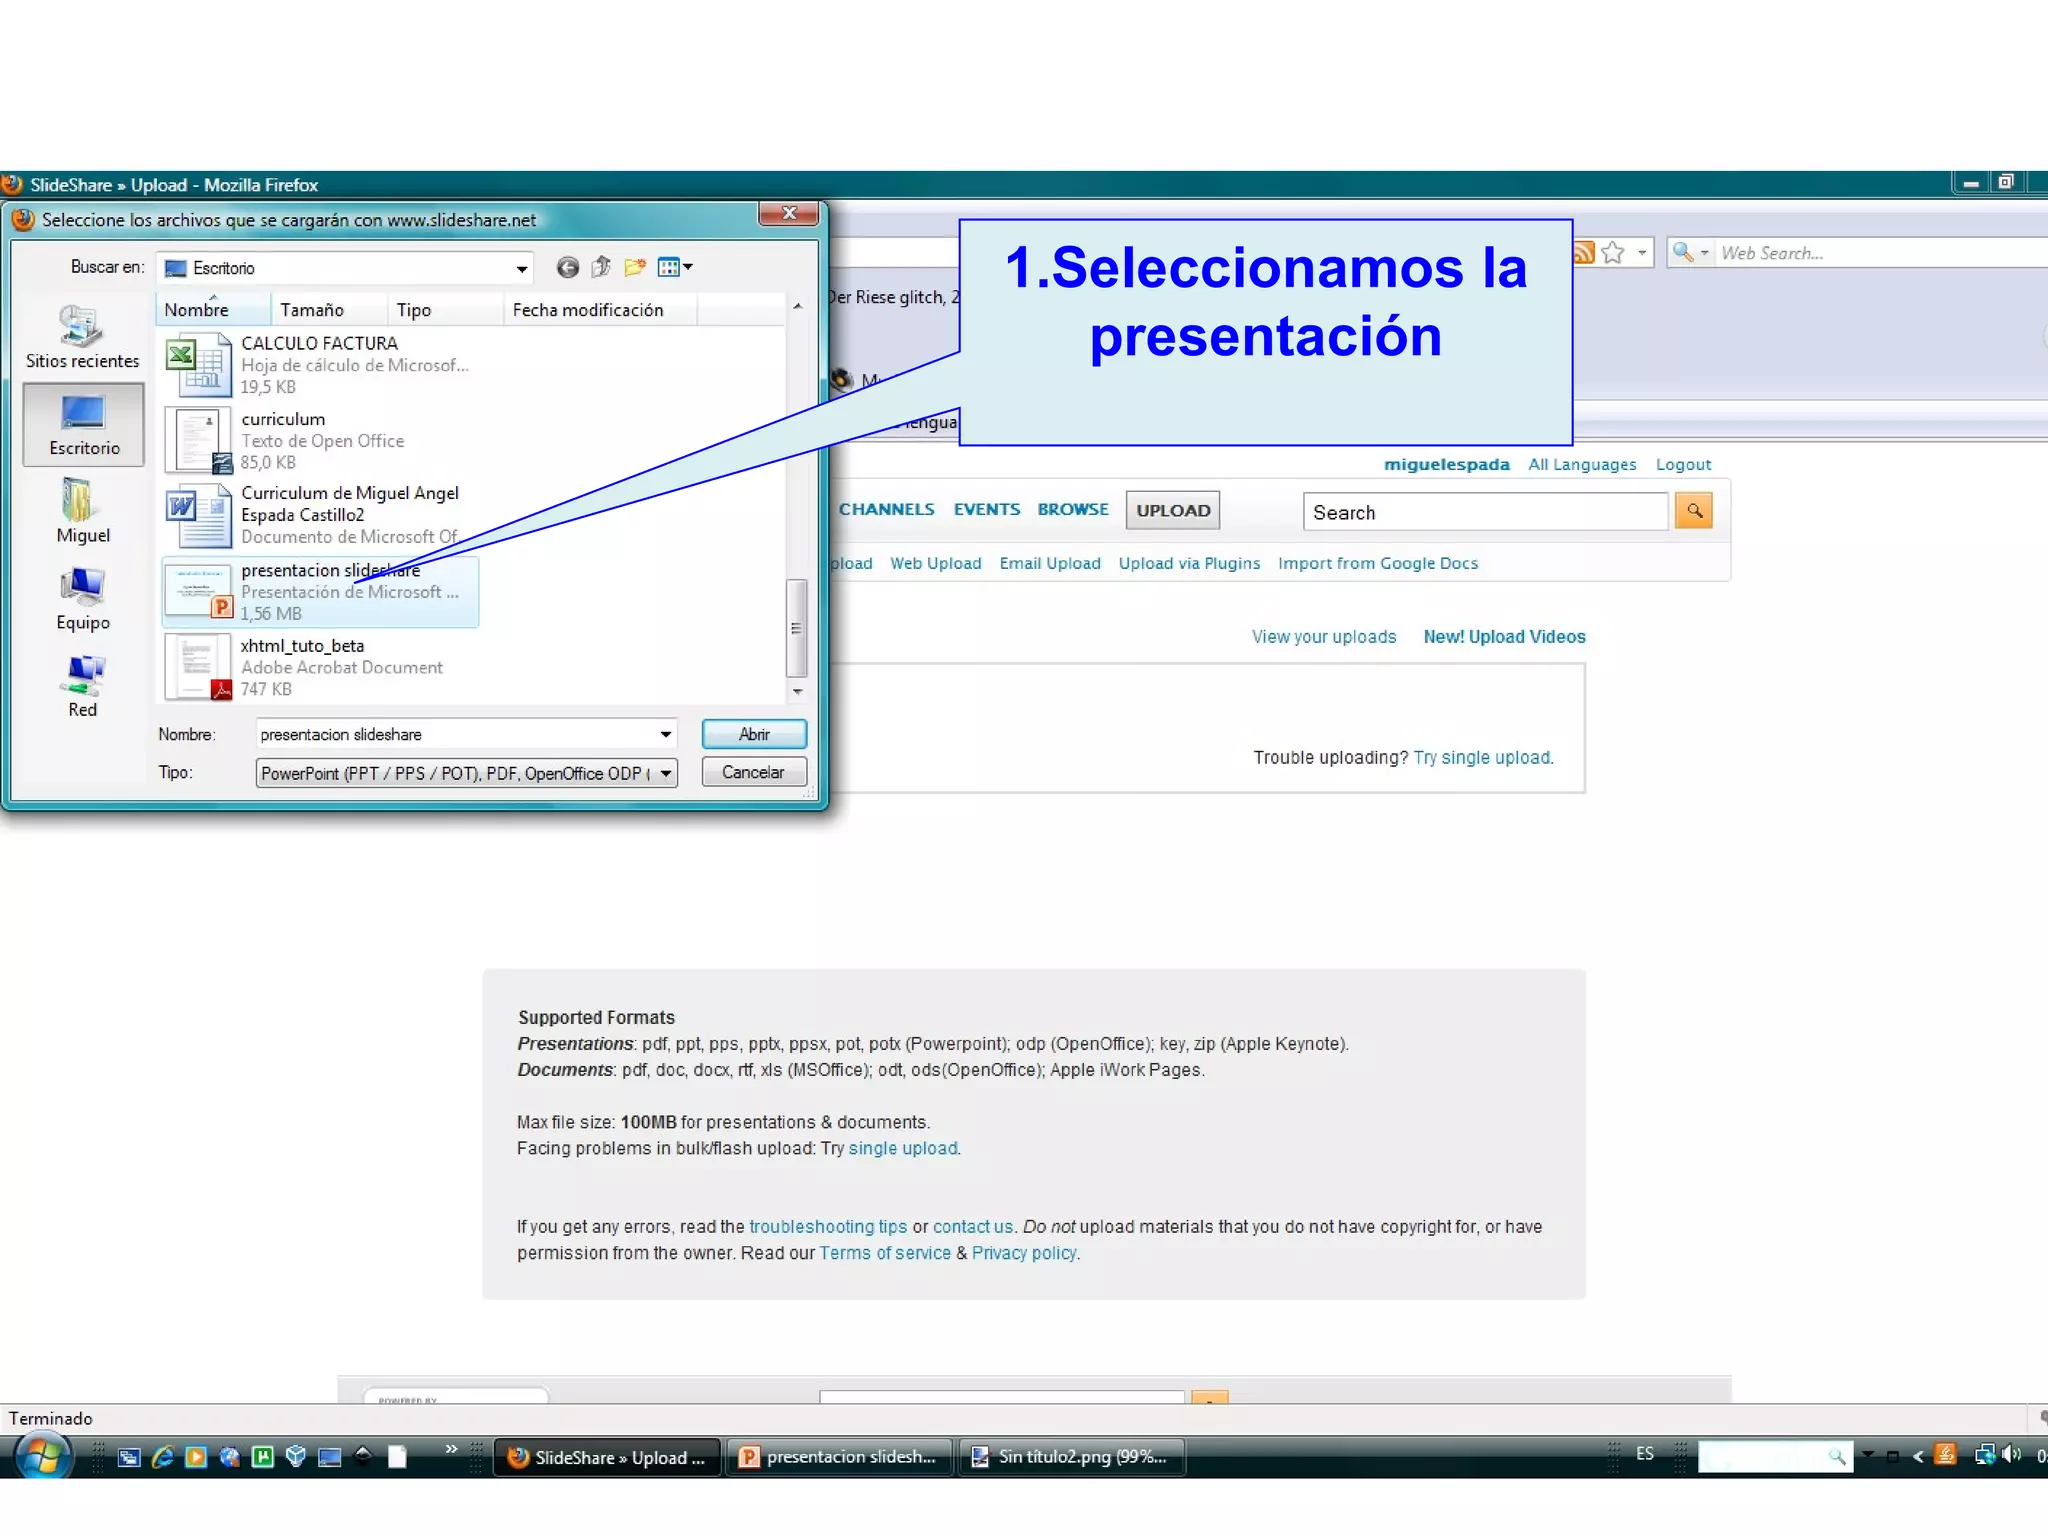
Task: Open Web Upload sub-tab
Action: click(x=936, y=563)
